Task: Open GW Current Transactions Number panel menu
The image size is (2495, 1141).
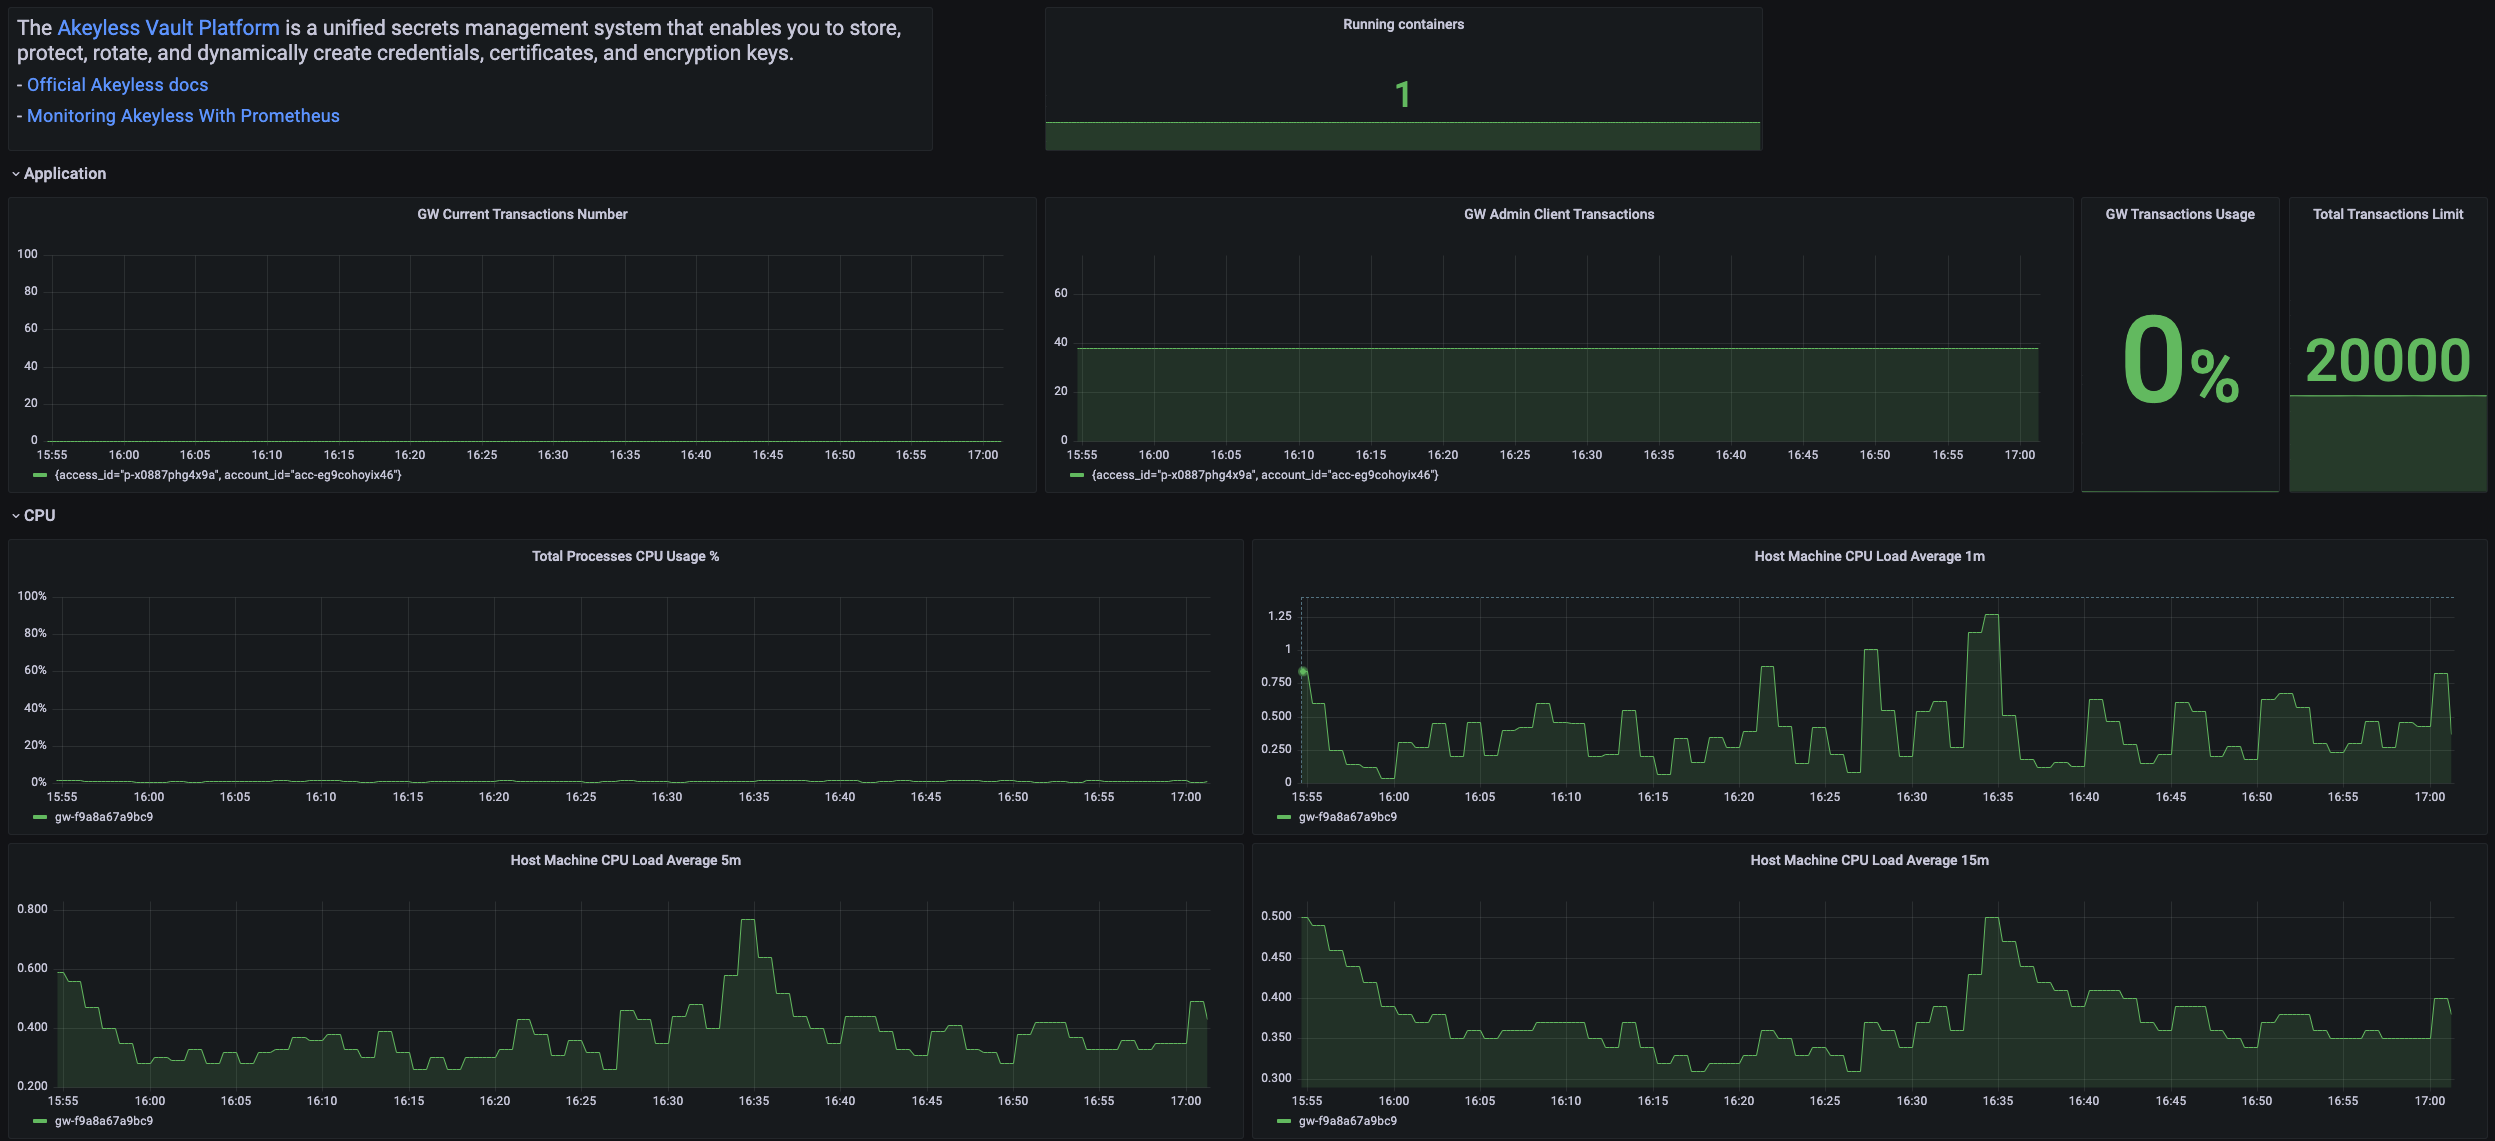Action: (x=522, y=215)
